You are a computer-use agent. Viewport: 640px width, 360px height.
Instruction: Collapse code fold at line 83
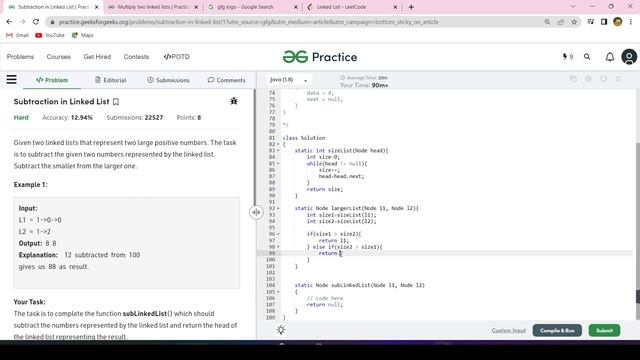pyautogui.click(x=278, y=151)
